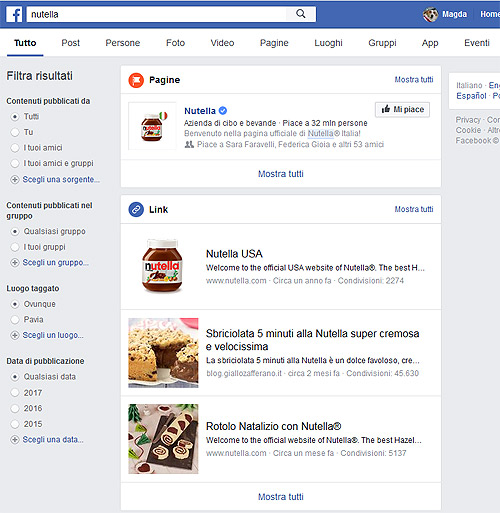Select the Qualsiasi data option
The height and width of the screenshot is (513, 500).
tap(15, 377)
